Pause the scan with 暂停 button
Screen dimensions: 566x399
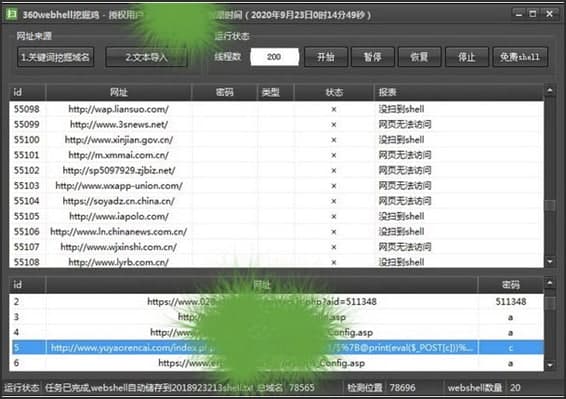coord(373,57)
